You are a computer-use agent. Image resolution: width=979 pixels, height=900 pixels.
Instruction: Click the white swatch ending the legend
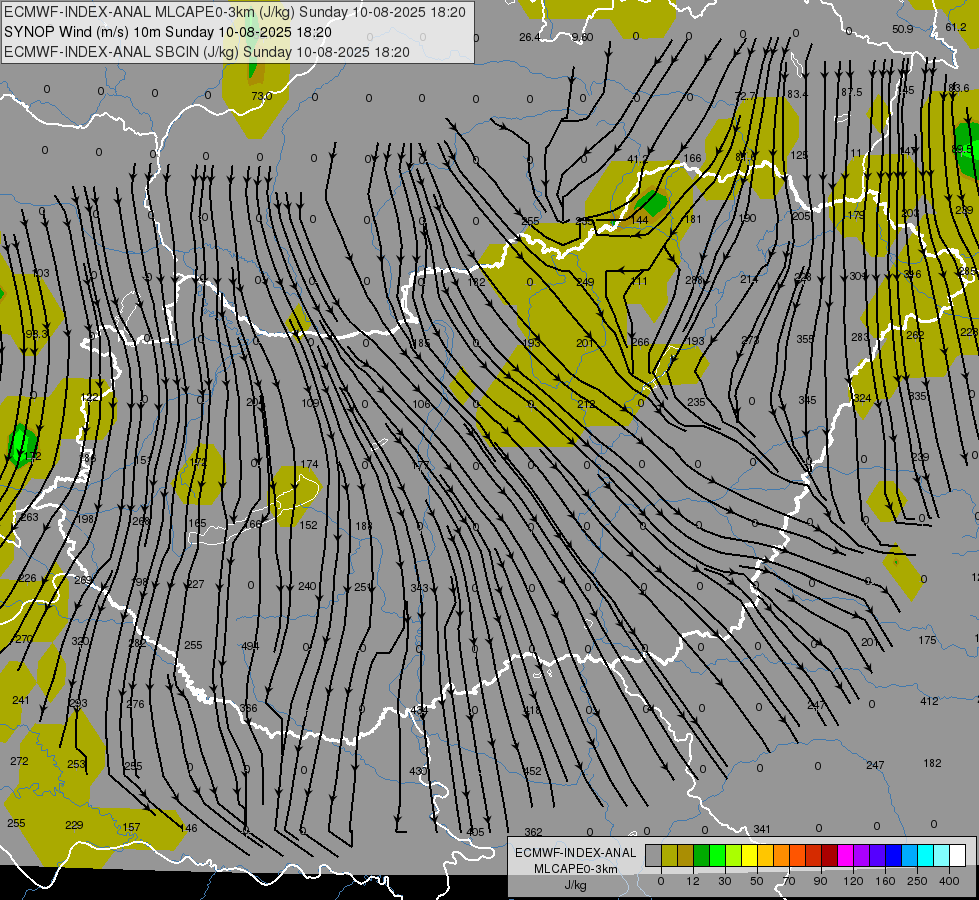958,856
